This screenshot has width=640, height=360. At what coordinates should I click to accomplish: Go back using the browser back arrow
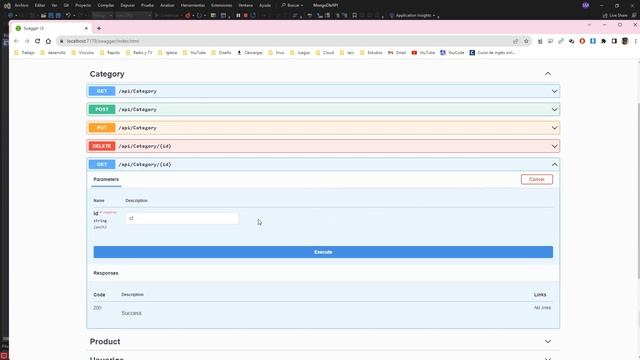[16, 41]
